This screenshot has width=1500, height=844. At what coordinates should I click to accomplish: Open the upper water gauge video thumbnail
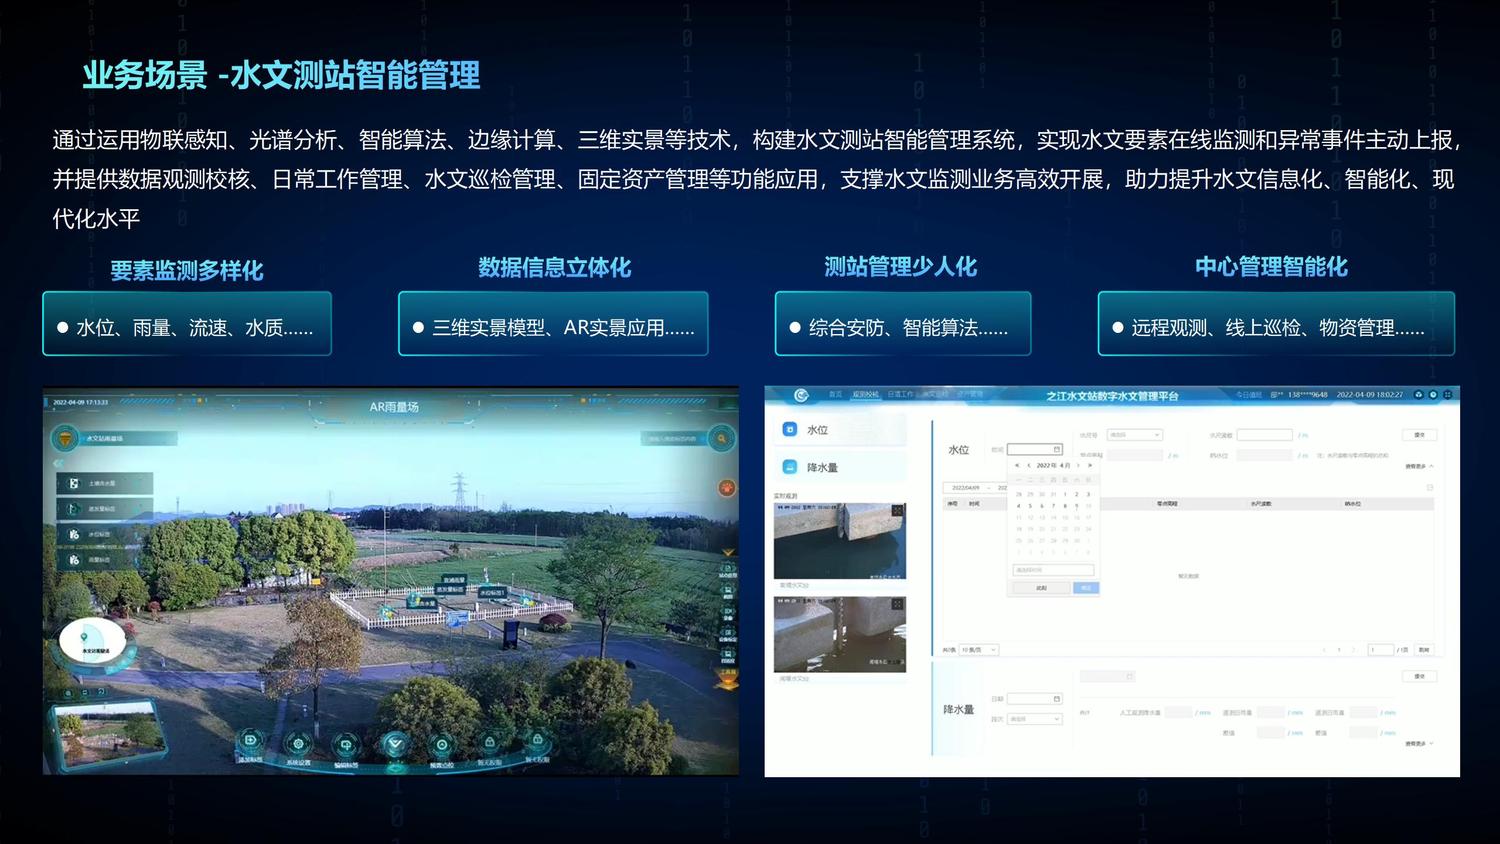840,540
